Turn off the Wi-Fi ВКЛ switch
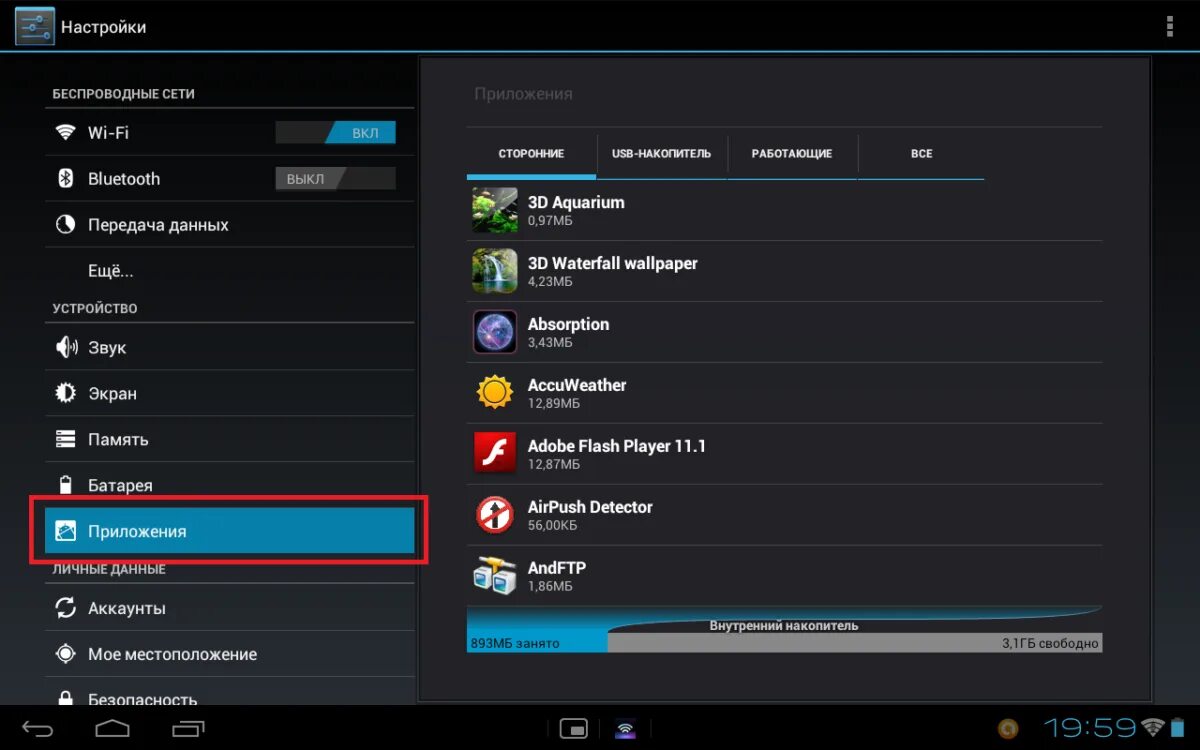Screen dimensions: 1200x750 [336, 132]
